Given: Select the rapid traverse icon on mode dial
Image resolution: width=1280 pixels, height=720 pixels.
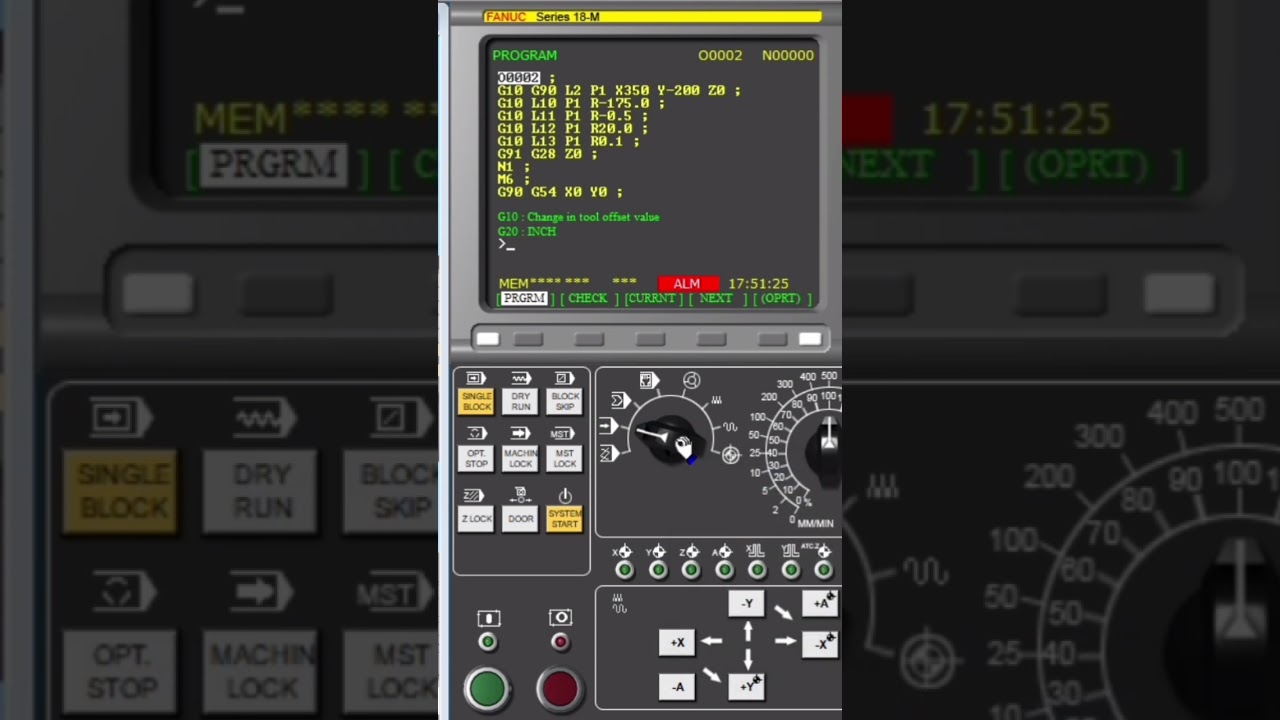Looking at the screenshot, I should (716, 401).
